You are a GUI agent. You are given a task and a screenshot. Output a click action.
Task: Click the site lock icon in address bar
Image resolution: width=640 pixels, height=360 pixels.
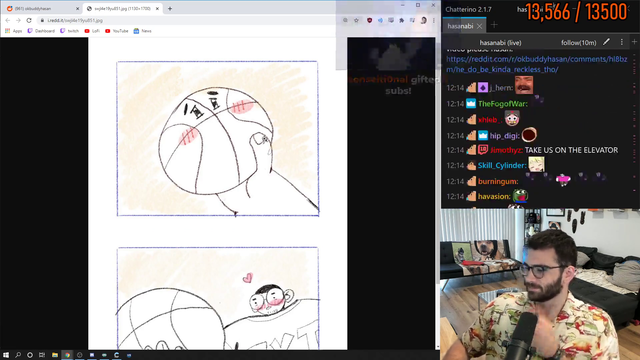[x=42, y=20]
